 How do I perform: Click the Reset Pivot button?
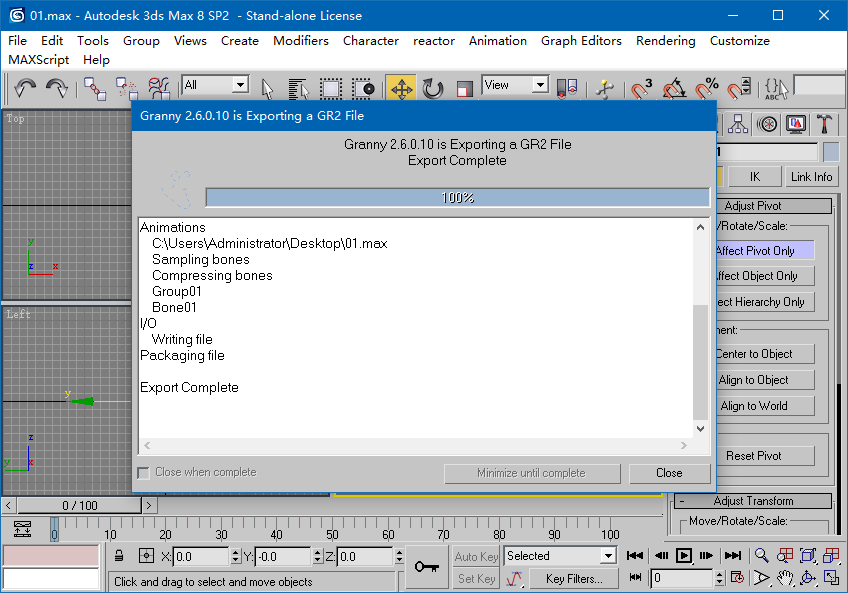click(x=764, y=456)
